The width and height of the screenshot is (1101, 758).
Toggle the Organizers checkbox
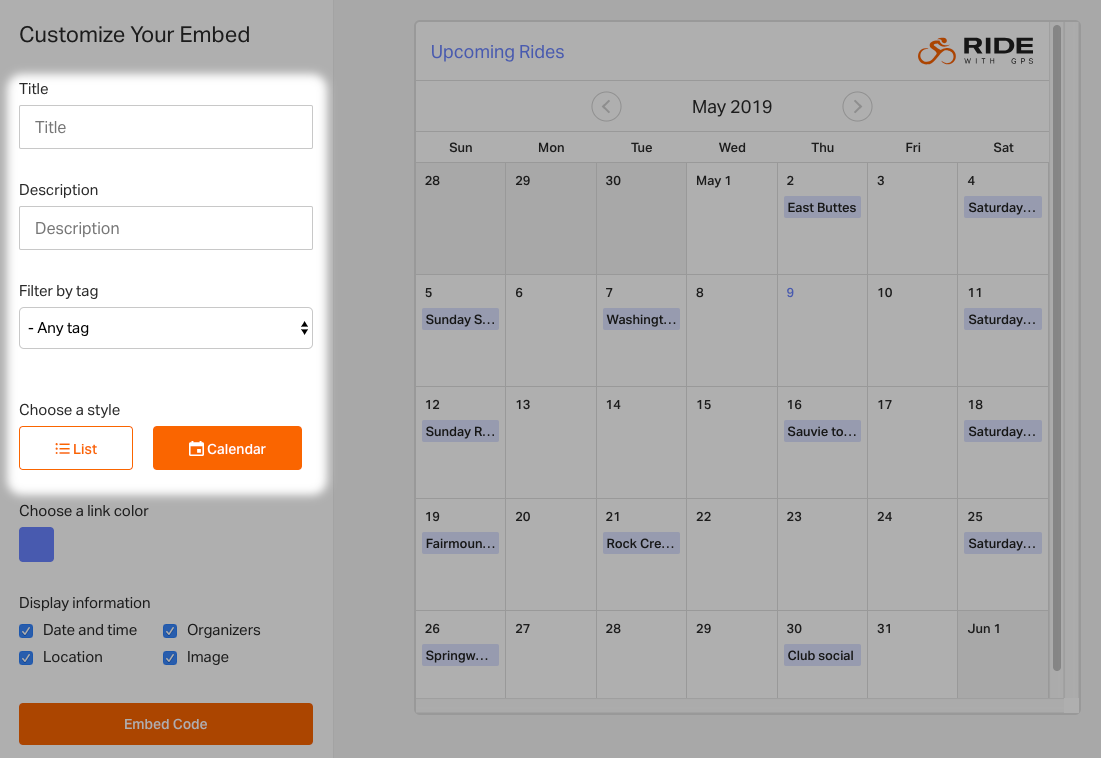170,630
